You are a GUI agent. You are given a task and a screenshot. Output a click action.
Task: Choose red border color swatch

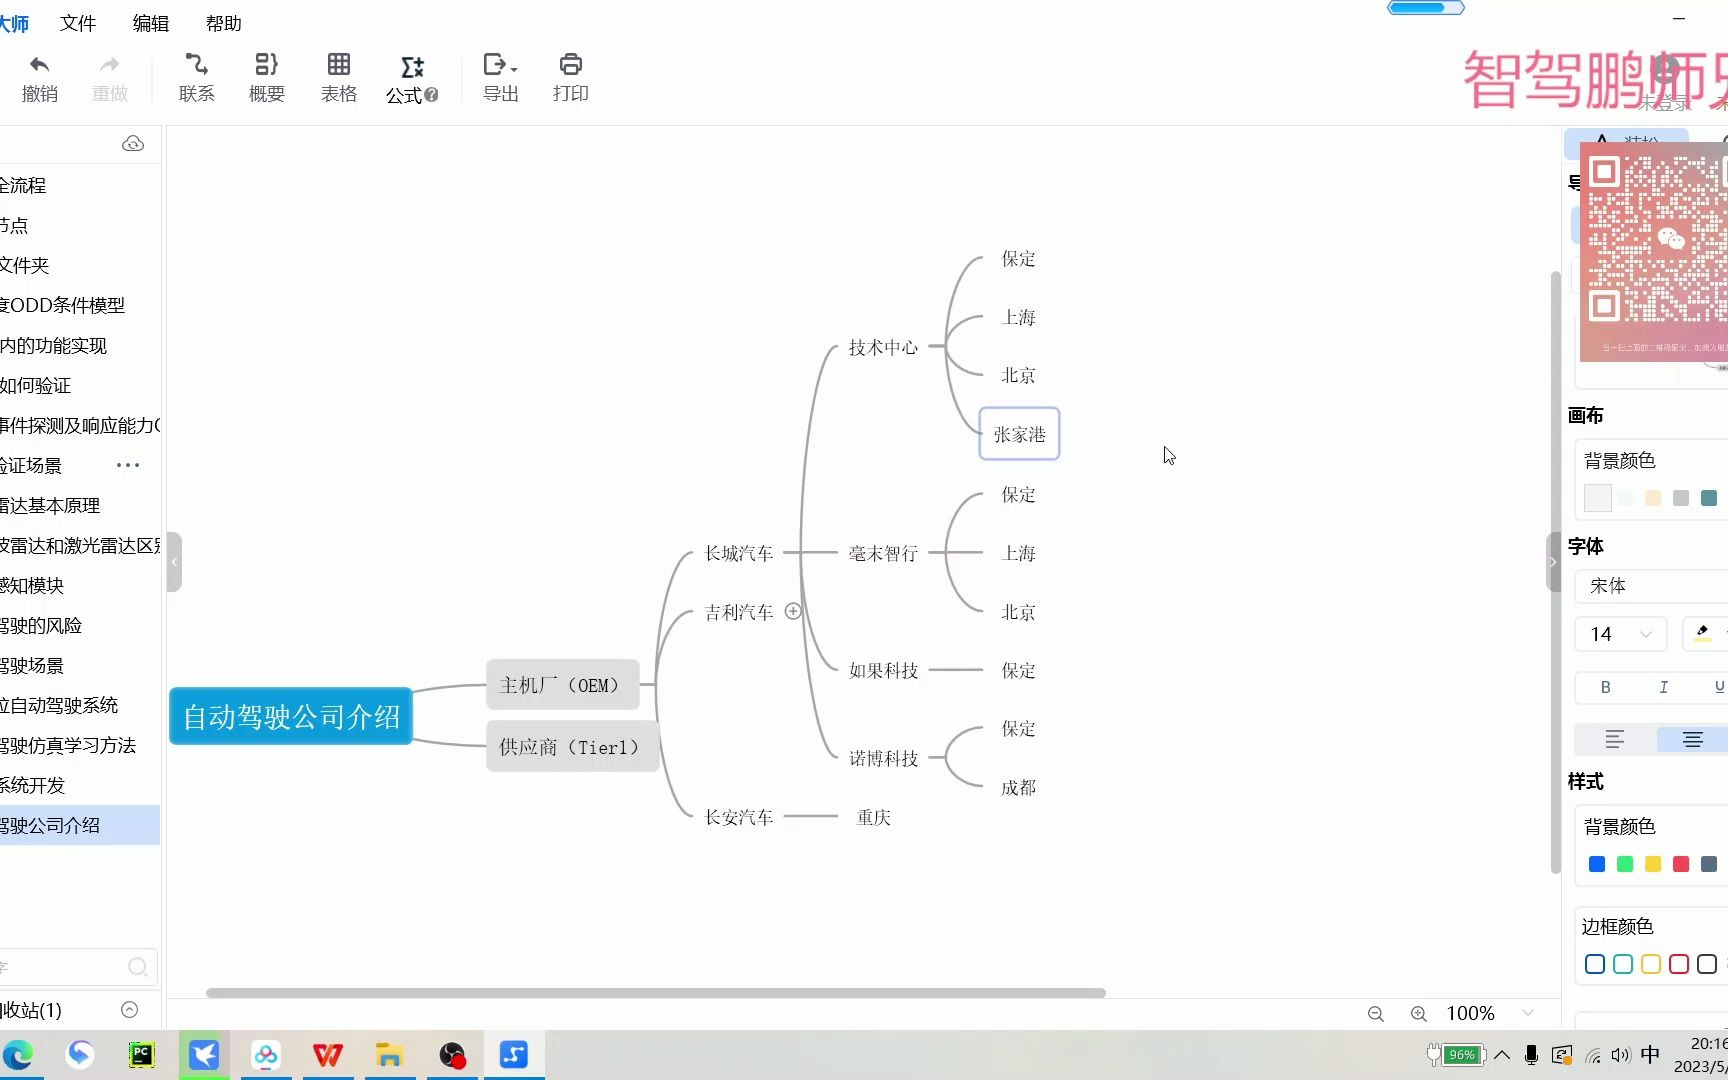pos(1679,964)
